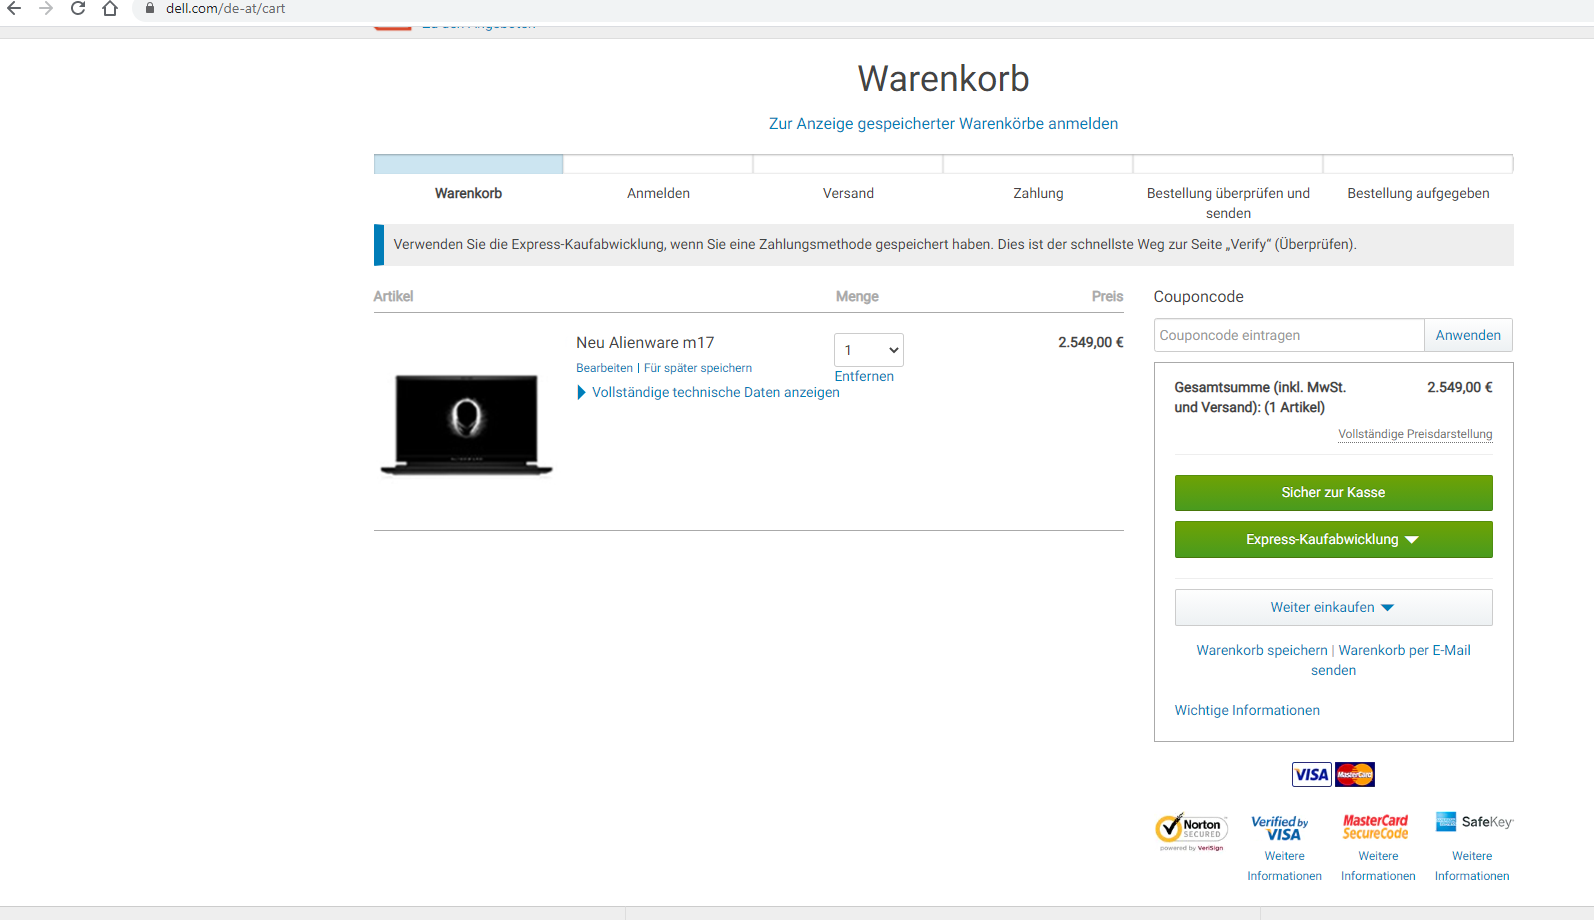Click the MasterCard SecureCode logo
This screenshot has height=920, width=1594.
(1375, 827)
